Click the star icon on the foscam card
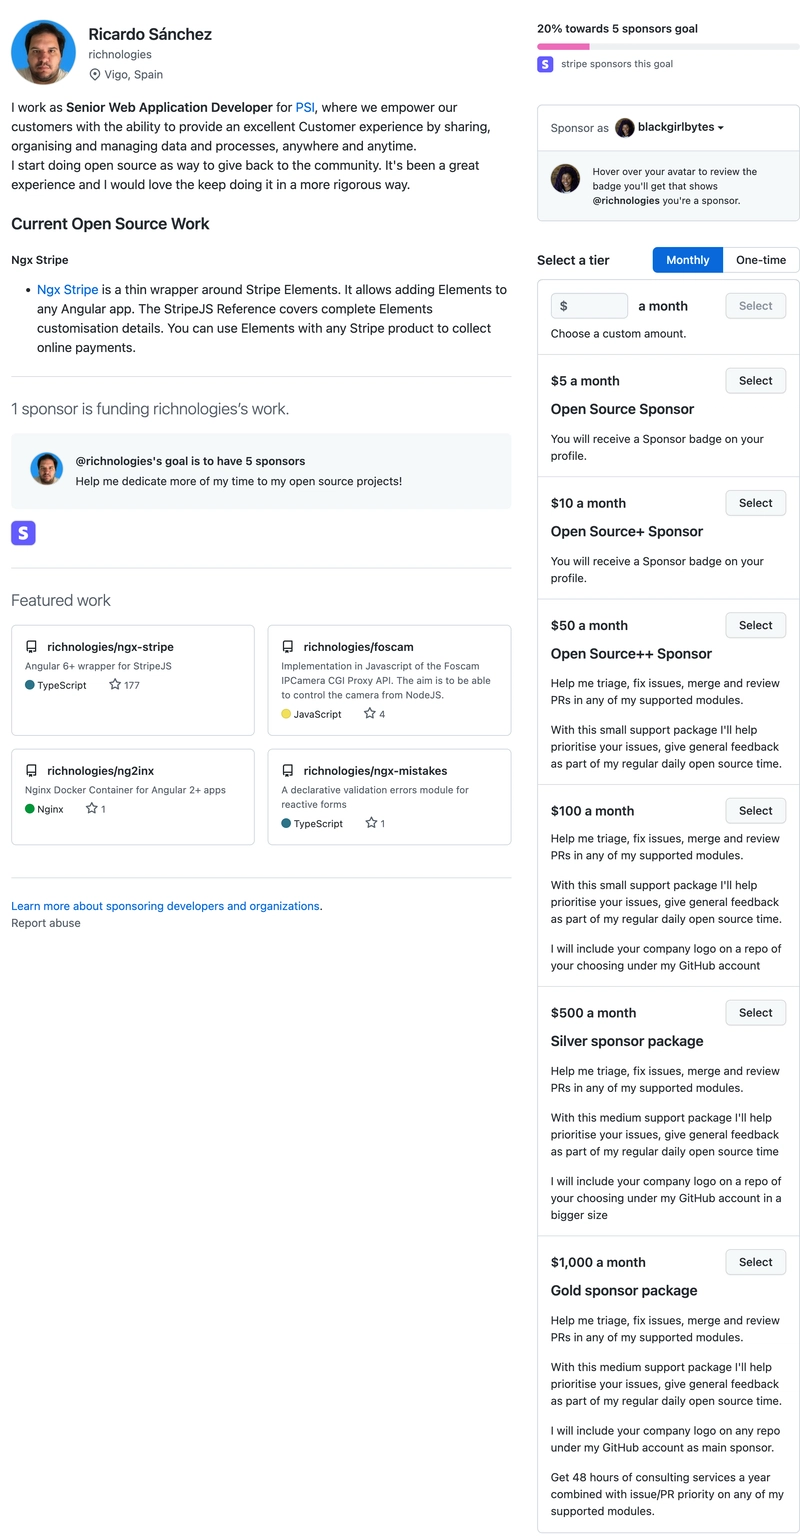The image size is (800, 1536). coord(370,714)
